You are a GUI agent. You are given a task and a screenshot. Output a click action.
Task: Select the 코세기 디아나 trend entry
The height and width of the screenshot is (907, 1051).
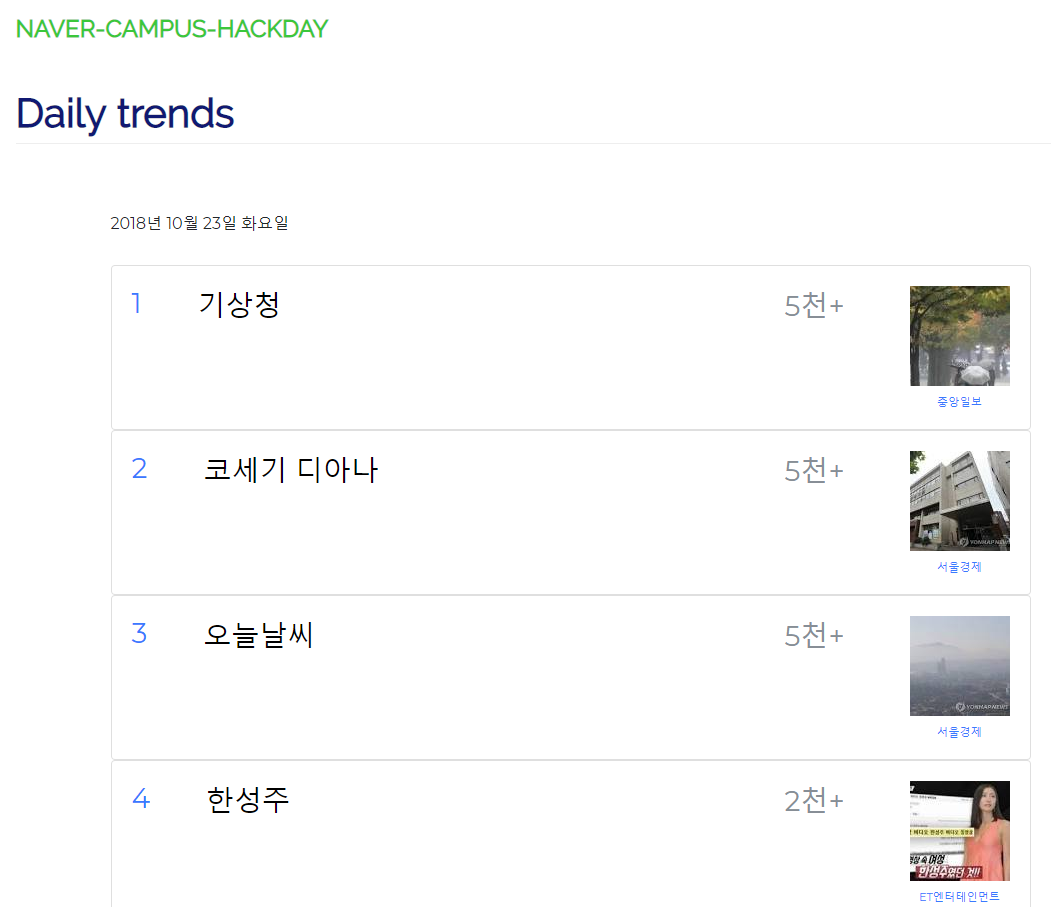290,467
